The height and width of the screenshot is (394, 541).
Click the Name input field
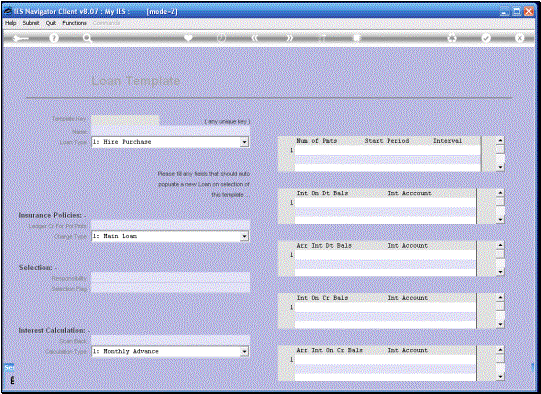pos(170,131)
